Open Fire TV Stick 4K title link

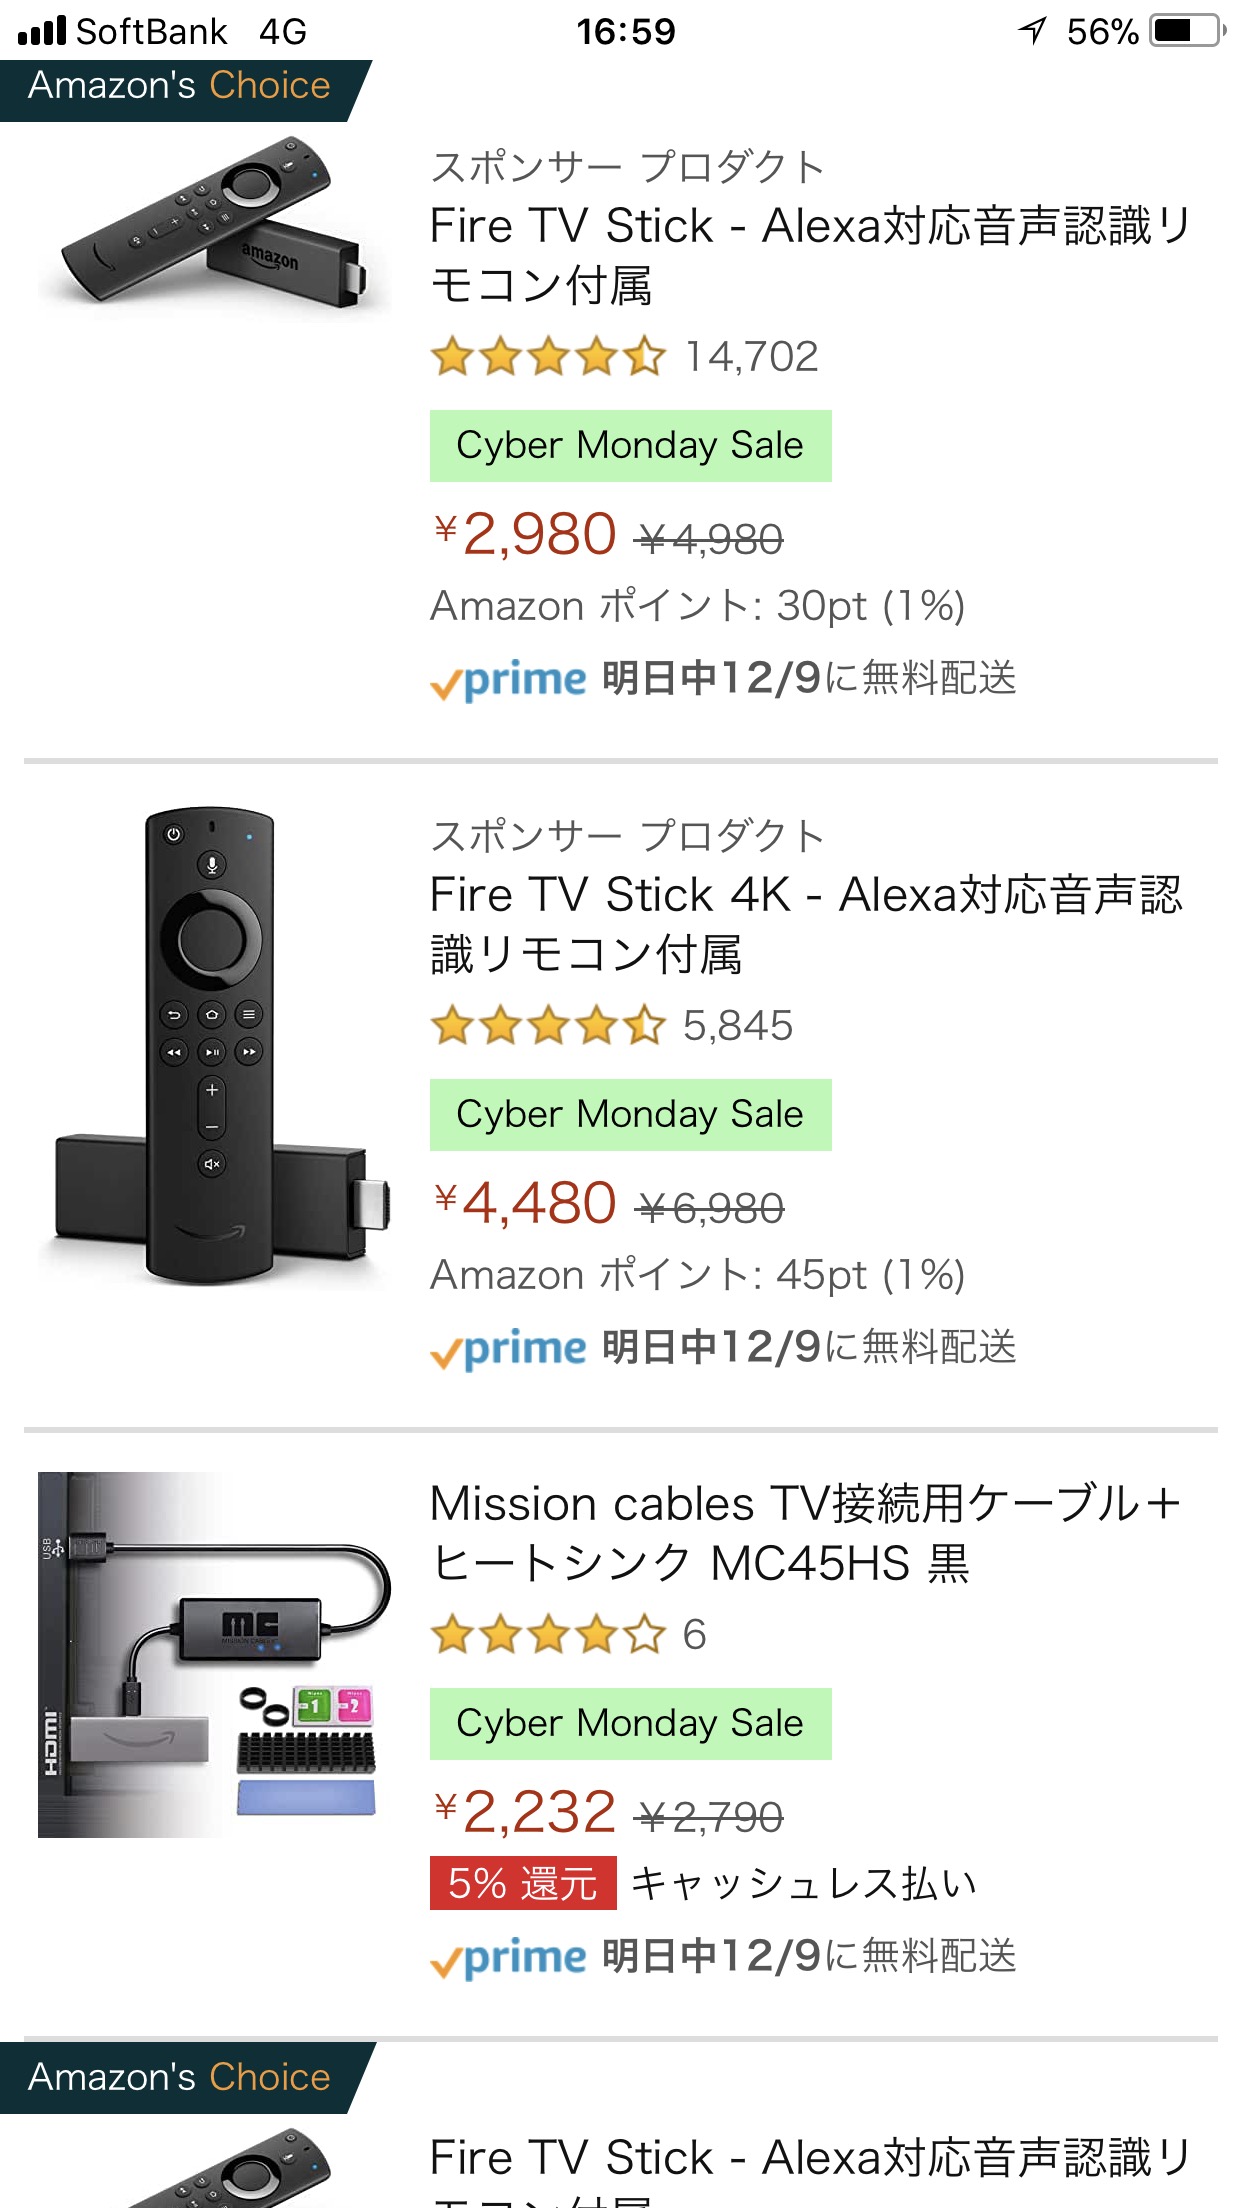point(806,924)
